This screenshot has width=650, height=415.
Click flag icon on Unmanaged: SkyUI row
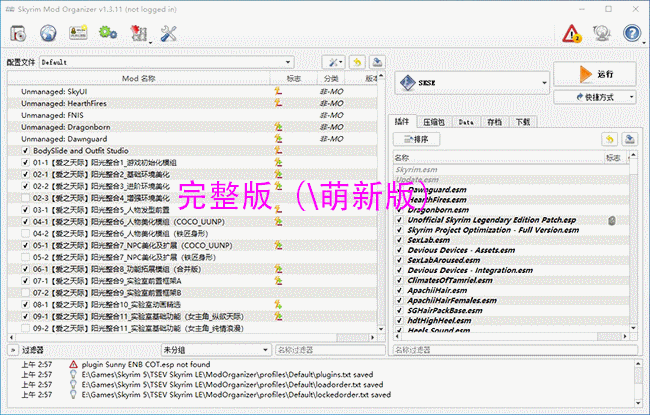278,91
